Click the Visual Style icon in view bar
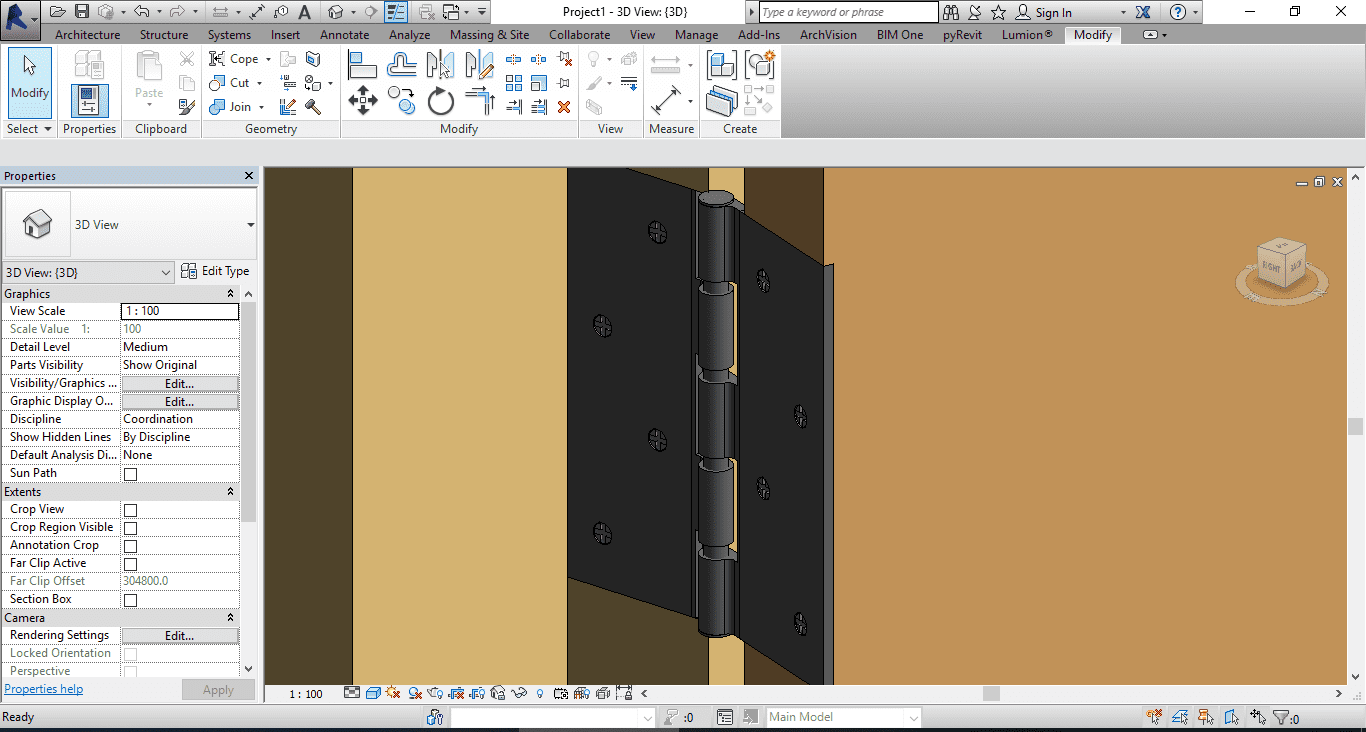 (372, 693)
